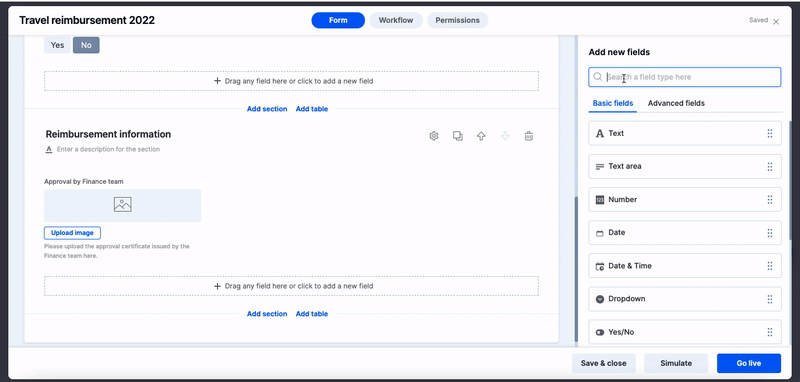Move Reimbursement information section up
The height and width of the screenshot is (382, 800).
481,136
